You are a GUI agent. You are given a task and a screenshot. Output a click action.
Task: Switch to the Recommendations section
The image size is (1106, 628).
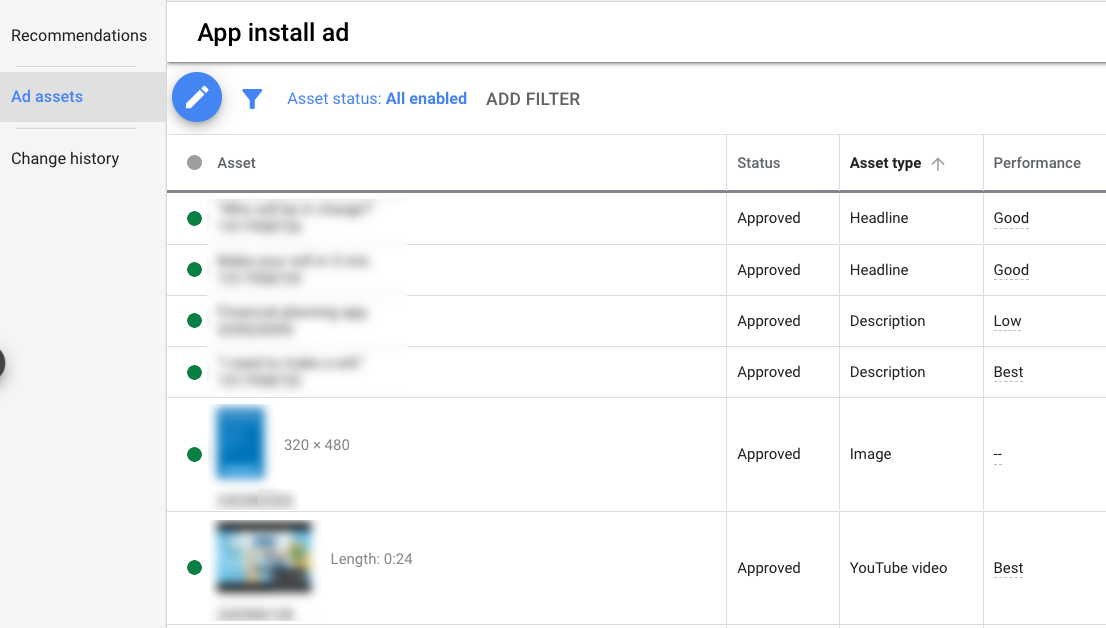[x=78, y=35]
